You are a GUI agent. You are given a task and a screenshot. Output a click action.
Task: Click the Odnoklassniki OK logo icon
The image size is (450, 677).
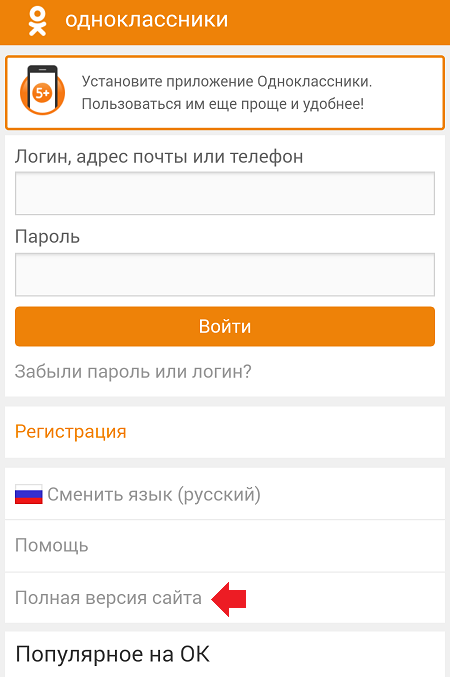37,22
